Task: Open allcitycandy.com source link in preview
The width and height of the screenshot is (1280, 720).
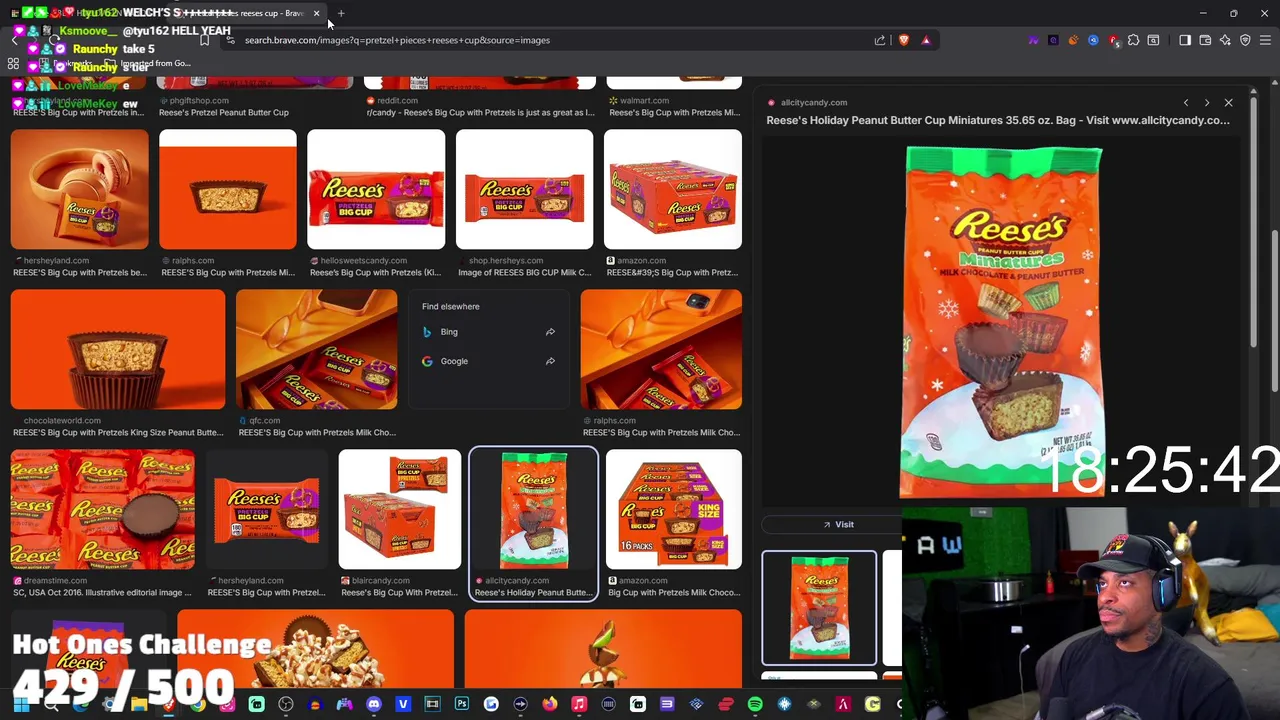Action: 813,102
